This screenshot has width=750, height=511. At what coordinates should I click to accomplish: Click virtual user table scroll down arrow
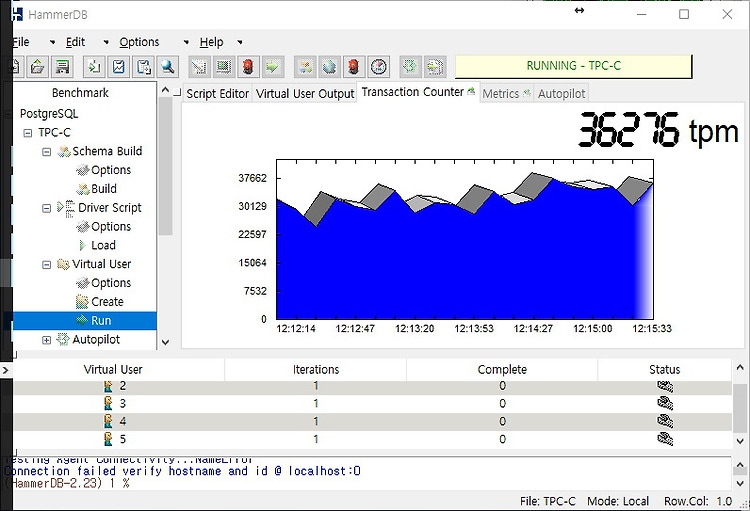click(740, 441)
